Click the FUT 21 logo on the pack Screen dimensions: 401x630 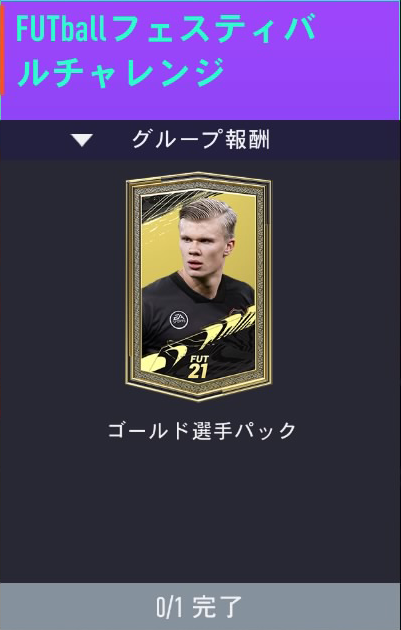tap(198, 366)
